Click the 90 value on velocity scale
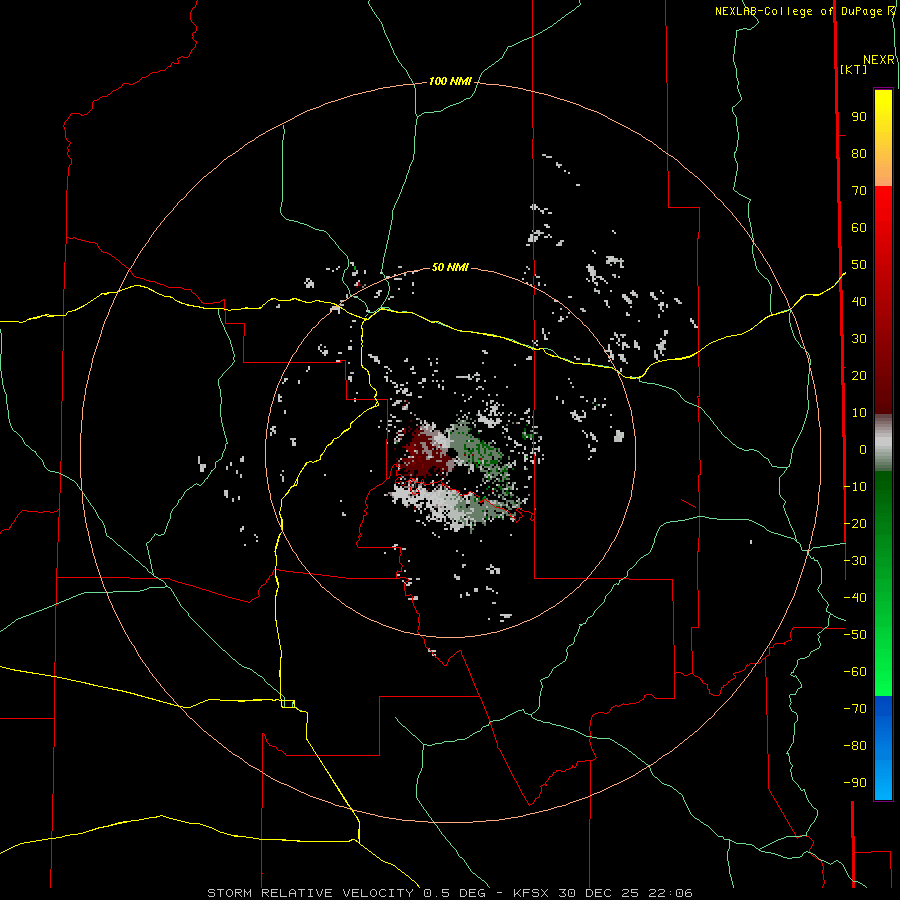The width and height of the screenshot is (900, 900). tap(859, 117)
